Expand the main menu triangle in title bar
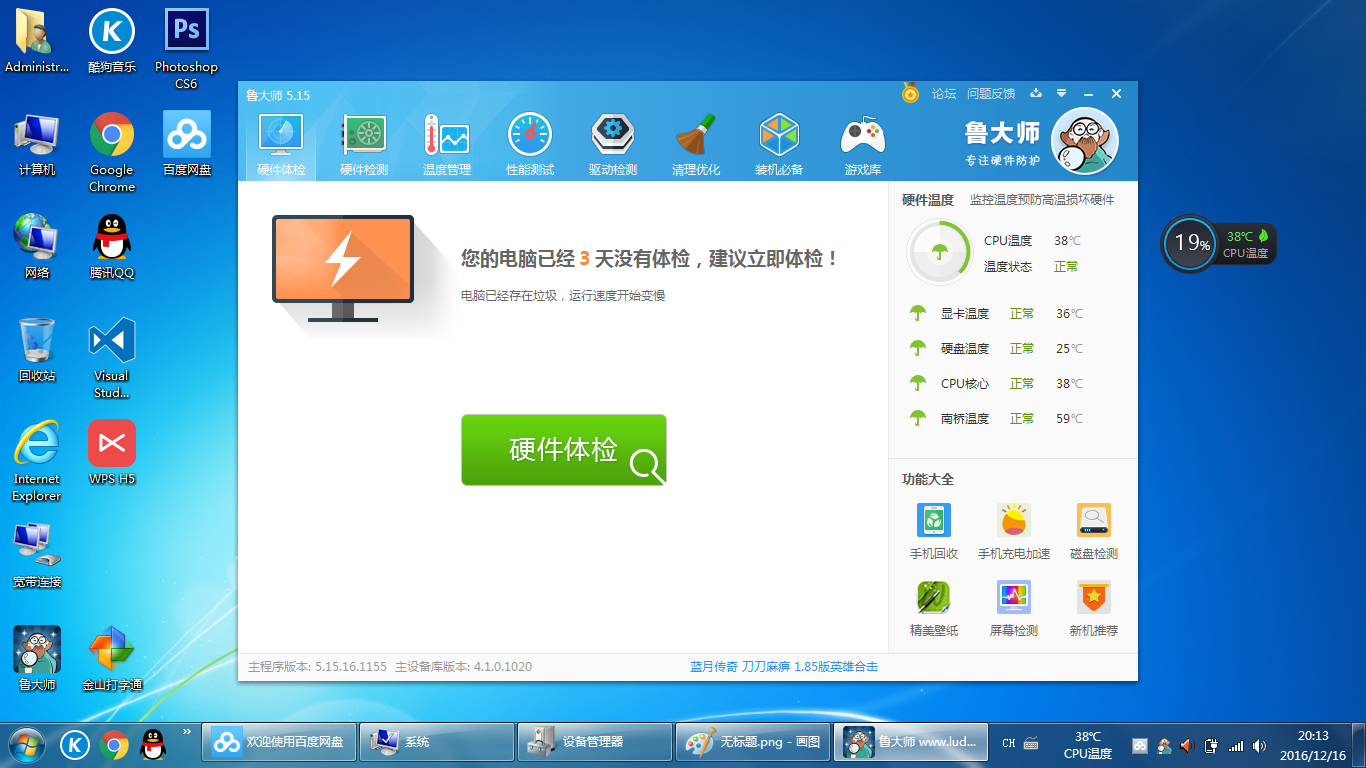This screenshot has width=1366, height=768. tap(1061, 94)
